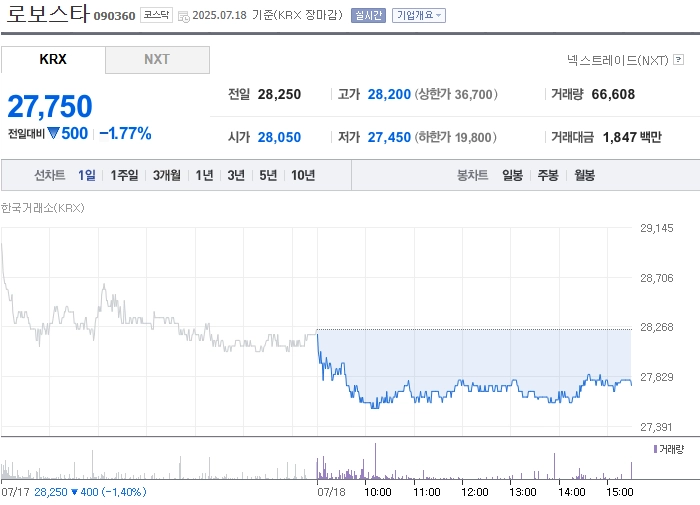Select the 1년 line chart period
Image resolution: width=700 pixels, height=505 pixels.
point(204,175)
